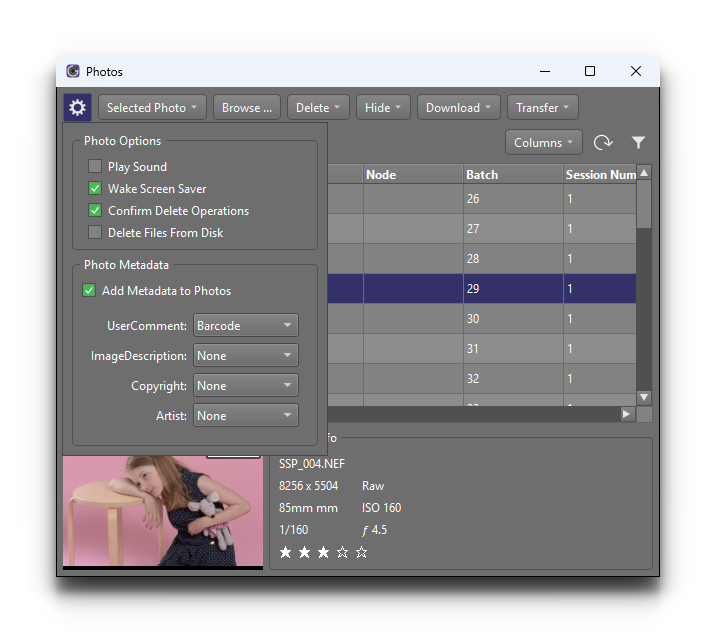Select the row with batch 31
This screenshot has width=716, height=633.
pyautogui.click(x=482, y=348)
